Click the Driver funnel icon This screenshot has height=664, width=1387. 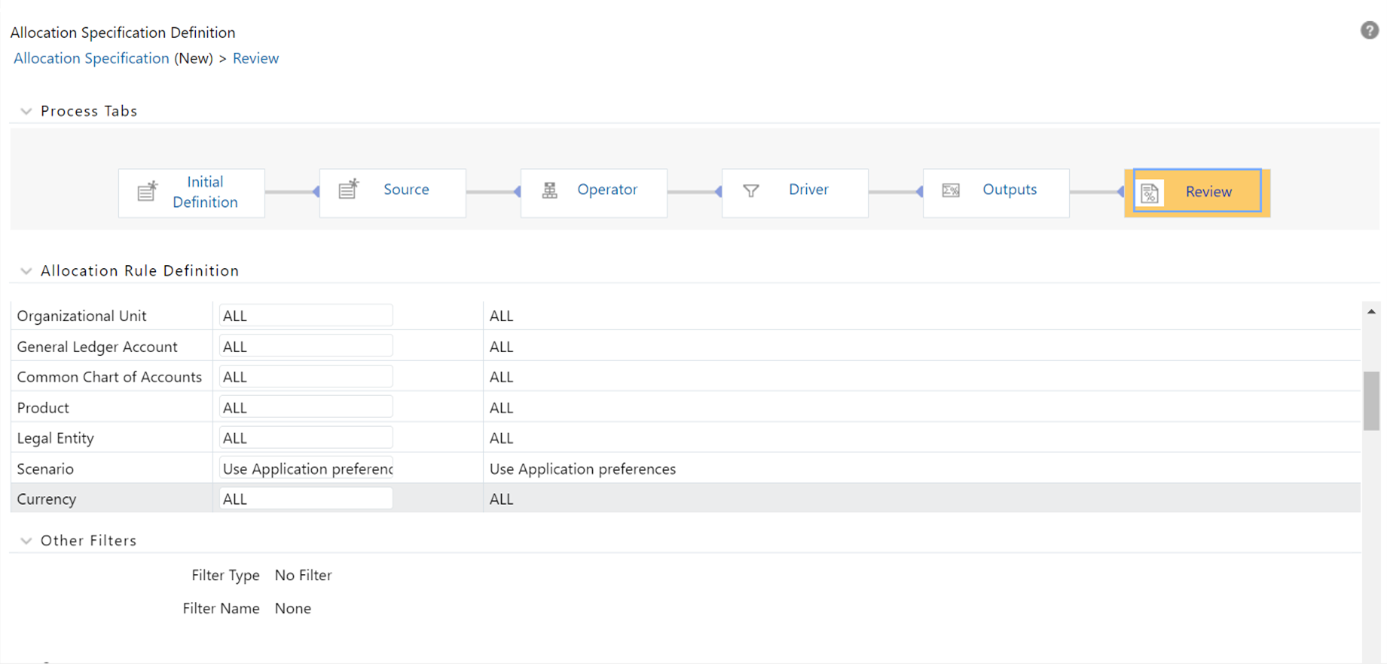[750, 189]
